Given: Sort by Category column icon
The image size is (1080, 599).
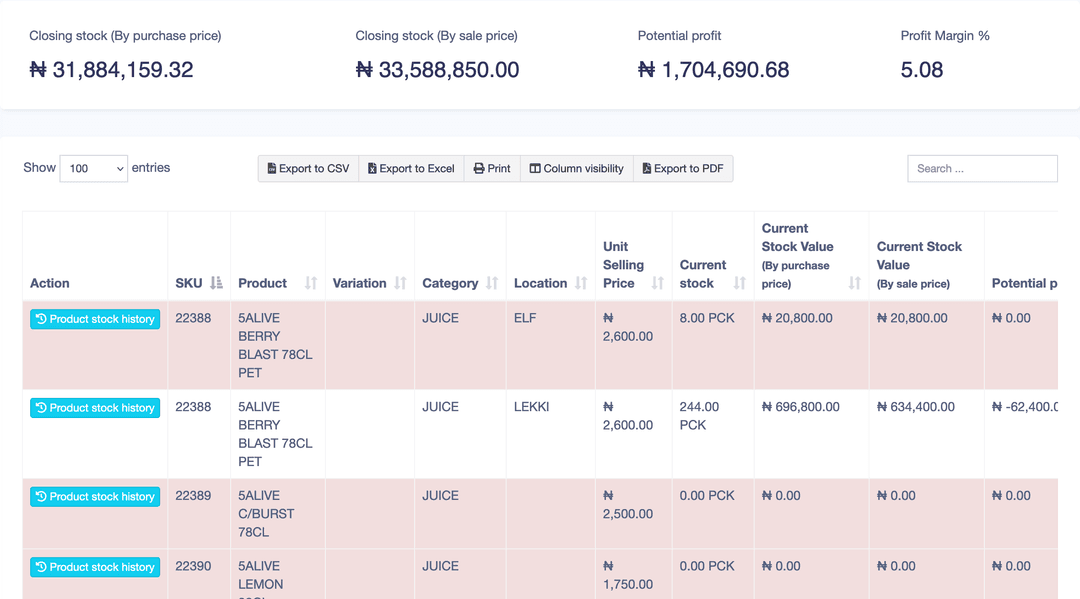Looking at the screenshot, I should coord(492,283).
